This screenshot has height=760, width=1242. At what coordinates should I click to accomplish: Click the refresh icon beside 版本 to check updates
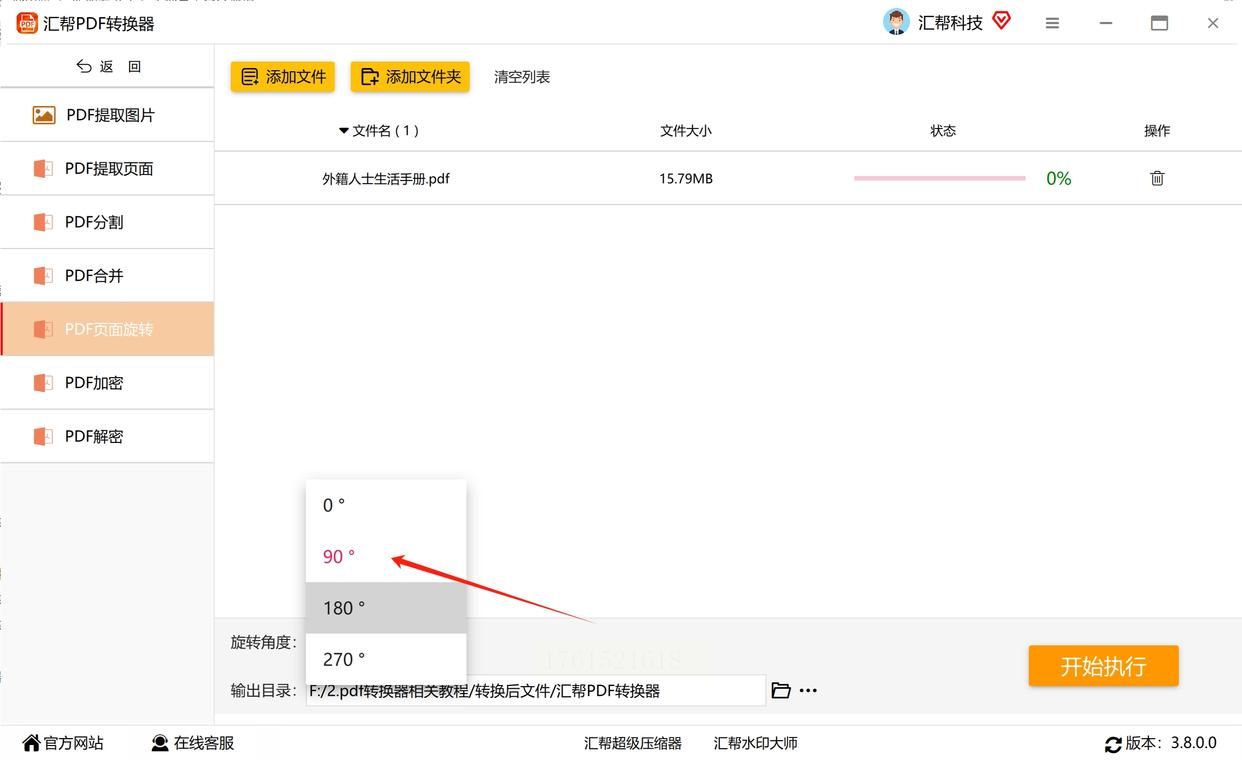coord(1113,744)
